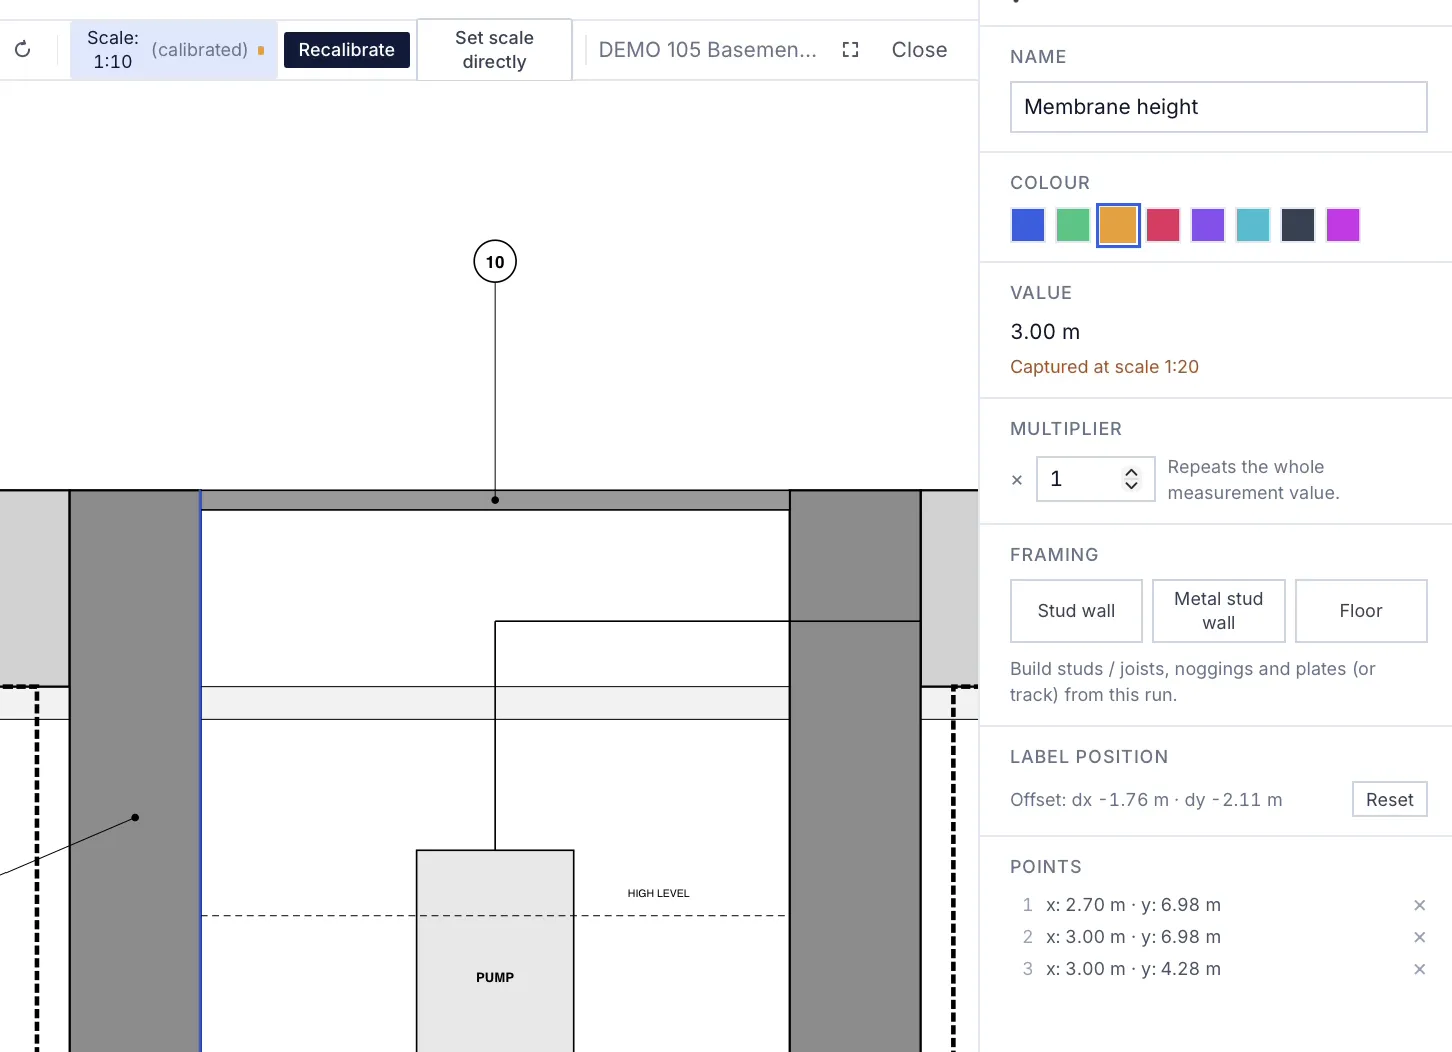Choose the crimson red colour swatch
Screen dimensions: 1452x1052
click(1163, 225)
